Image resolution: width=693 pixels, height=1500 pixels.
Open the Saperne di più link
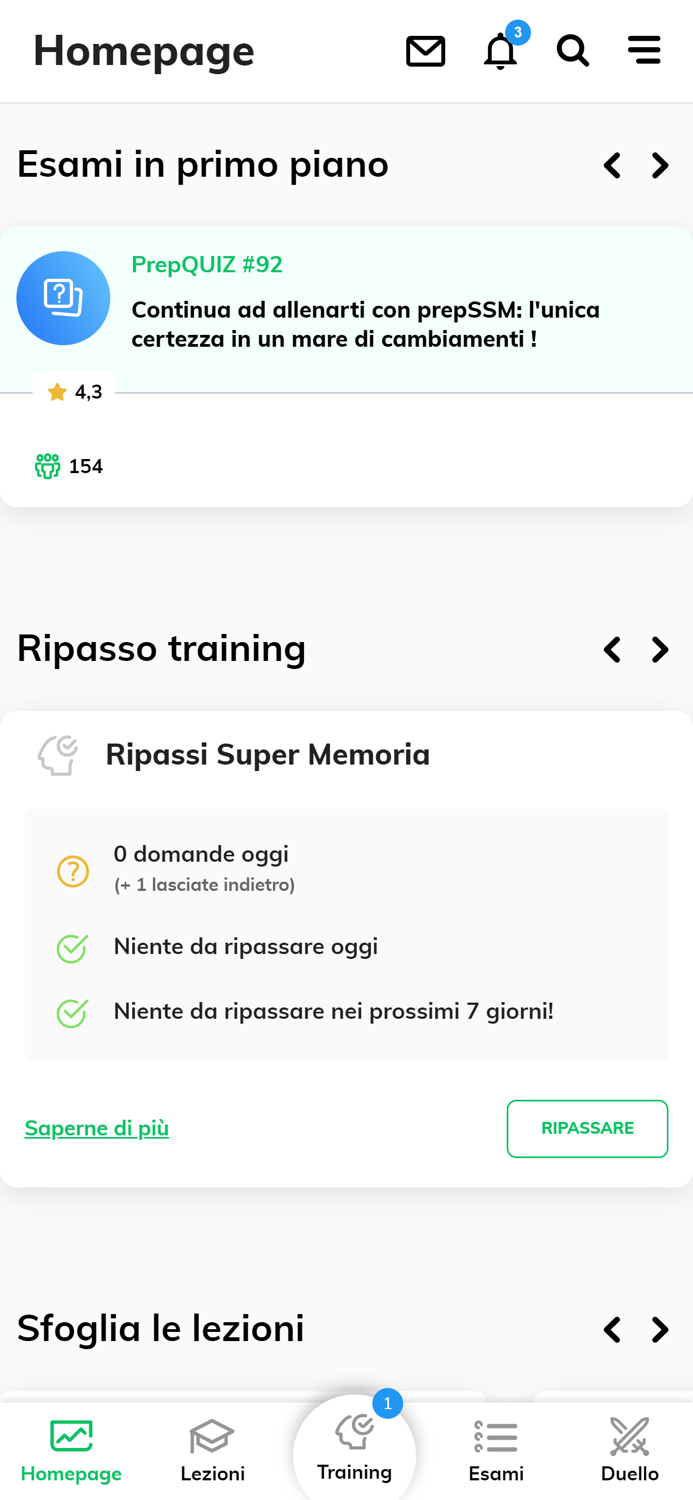click(96, 1128)
